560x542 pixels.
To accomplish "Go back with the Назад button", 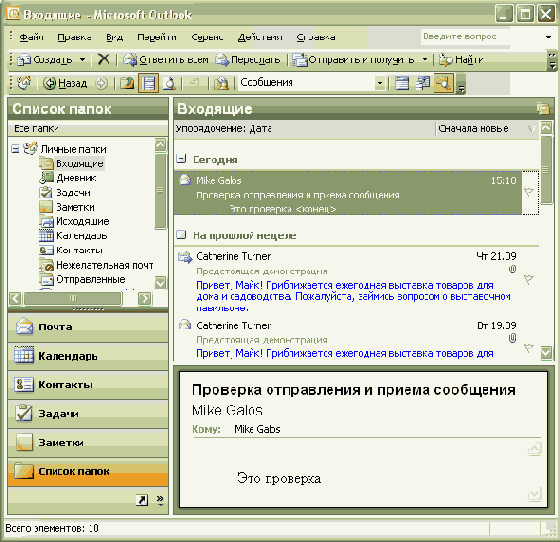I will point(65,83).
